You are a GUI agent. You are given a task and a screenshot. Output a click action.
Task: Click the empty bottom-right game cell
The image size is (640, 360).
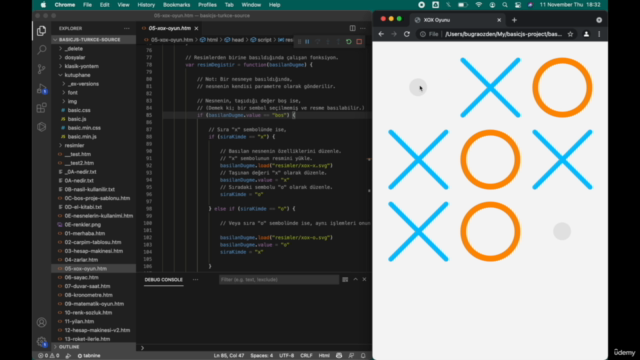[x=562, y=231]
